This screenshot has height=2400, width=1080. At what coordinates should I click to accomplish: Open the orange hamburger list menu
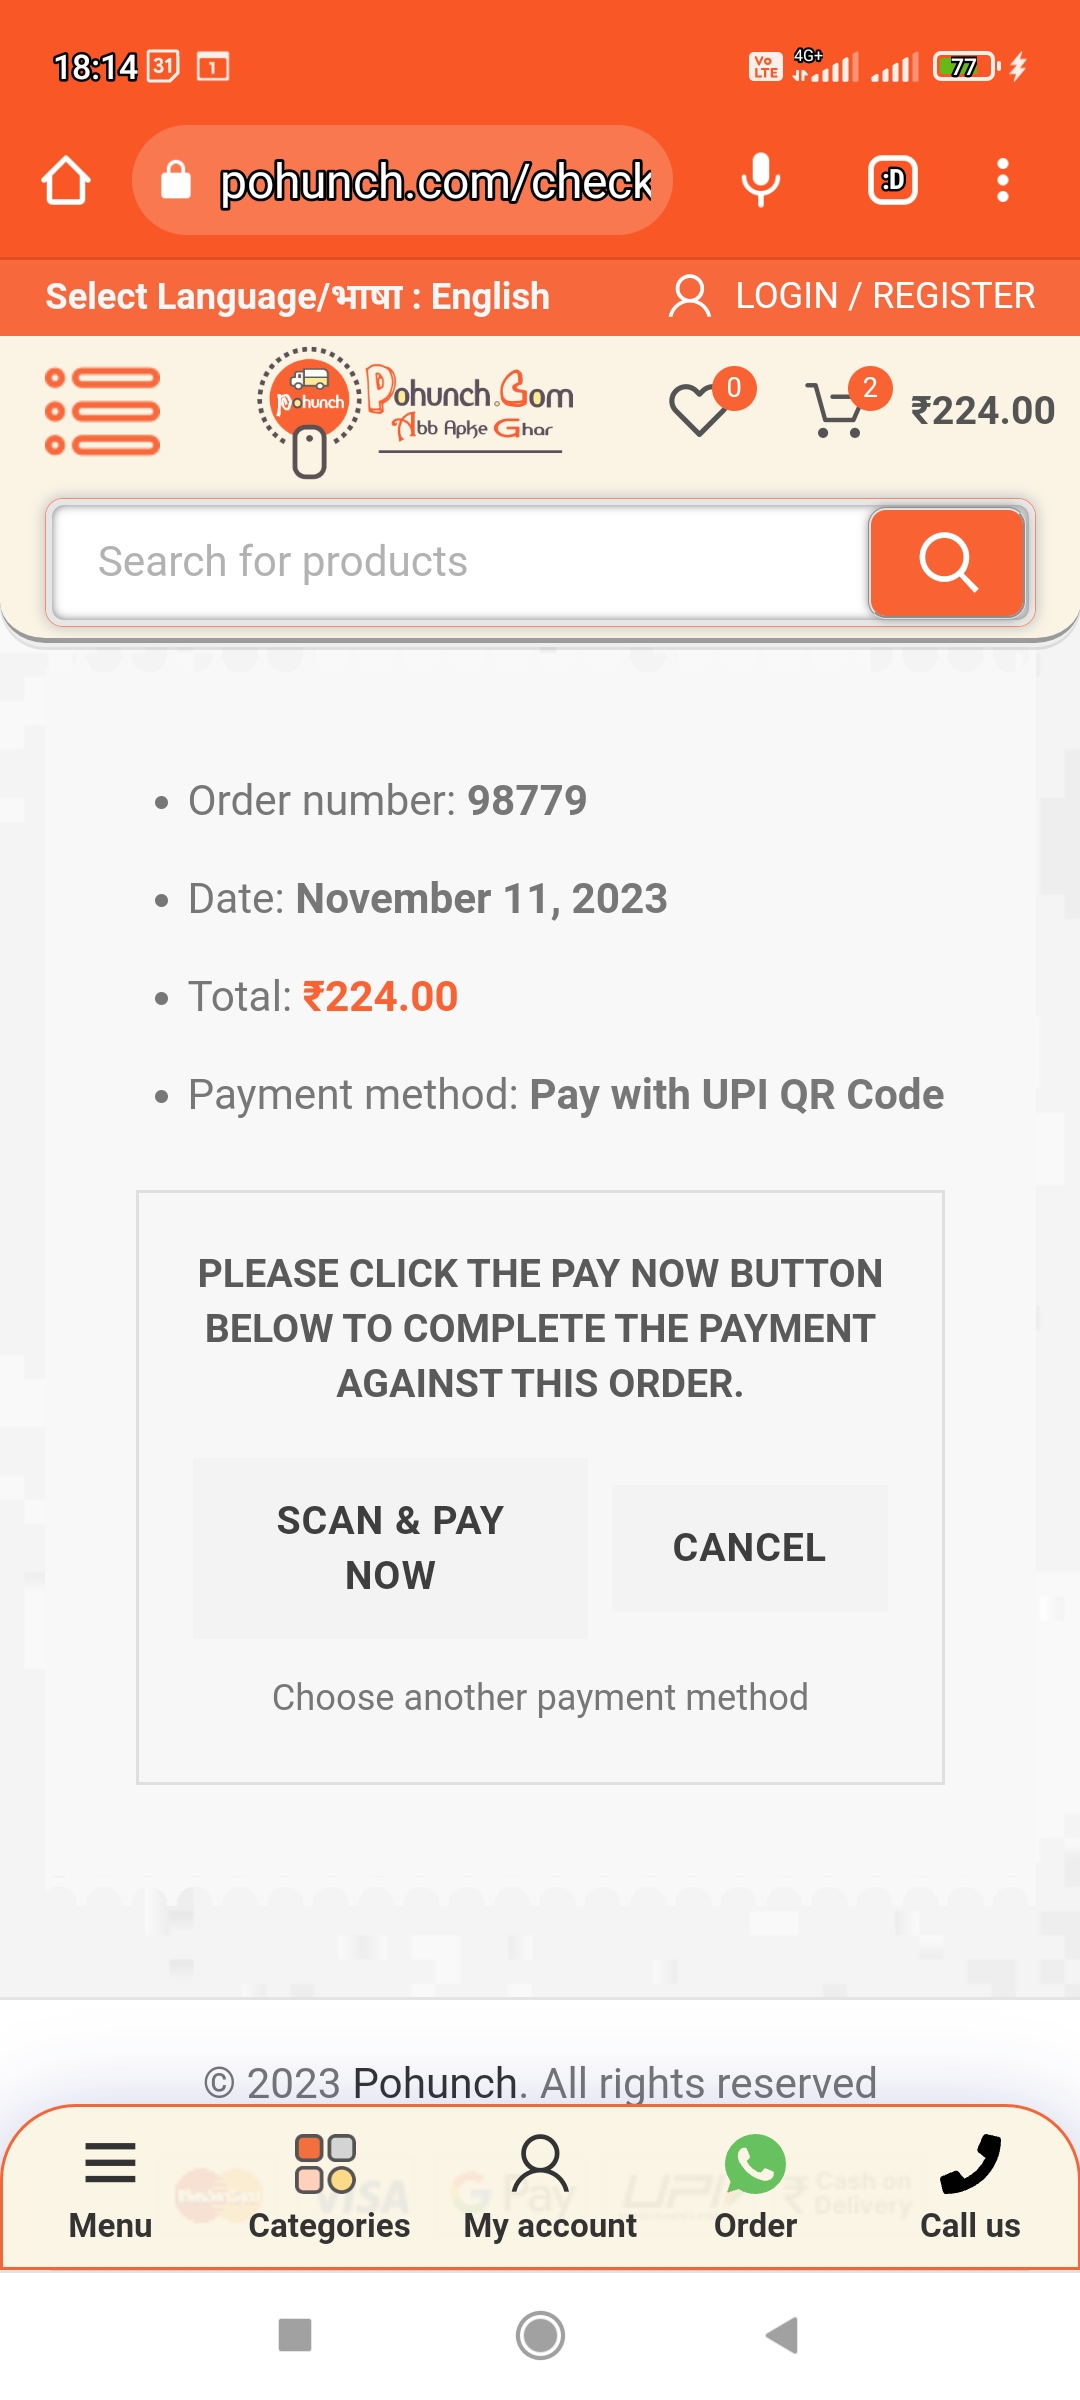tap(102, 411)
